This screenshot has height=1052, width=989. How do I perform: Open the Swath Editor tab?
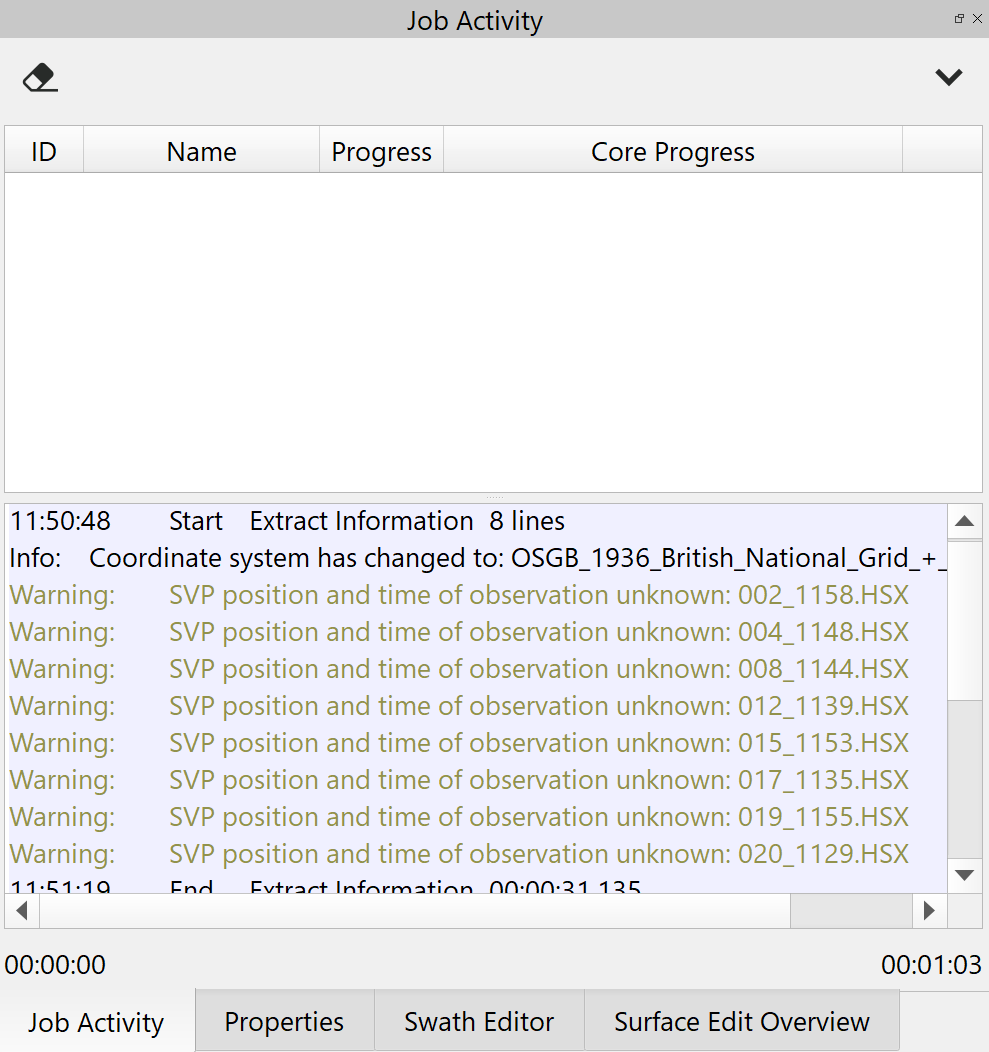click(478, 1021)
